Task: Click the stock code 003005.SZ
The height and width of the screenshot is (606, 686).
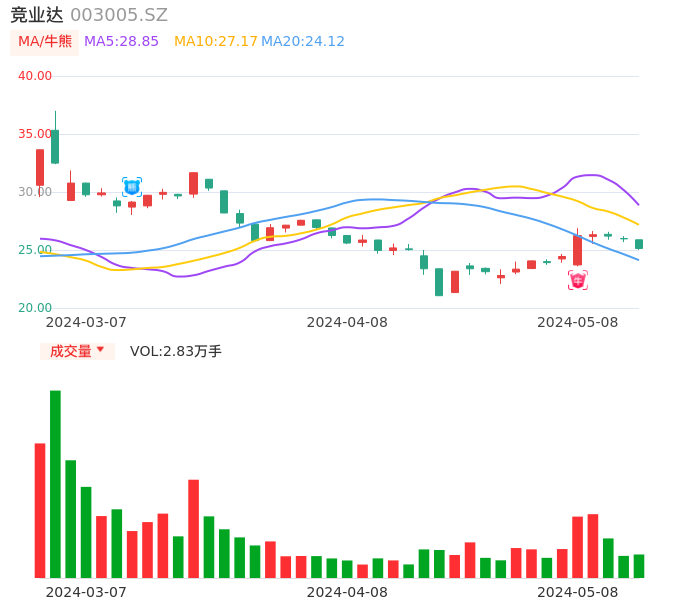Action: click(119, 15)
